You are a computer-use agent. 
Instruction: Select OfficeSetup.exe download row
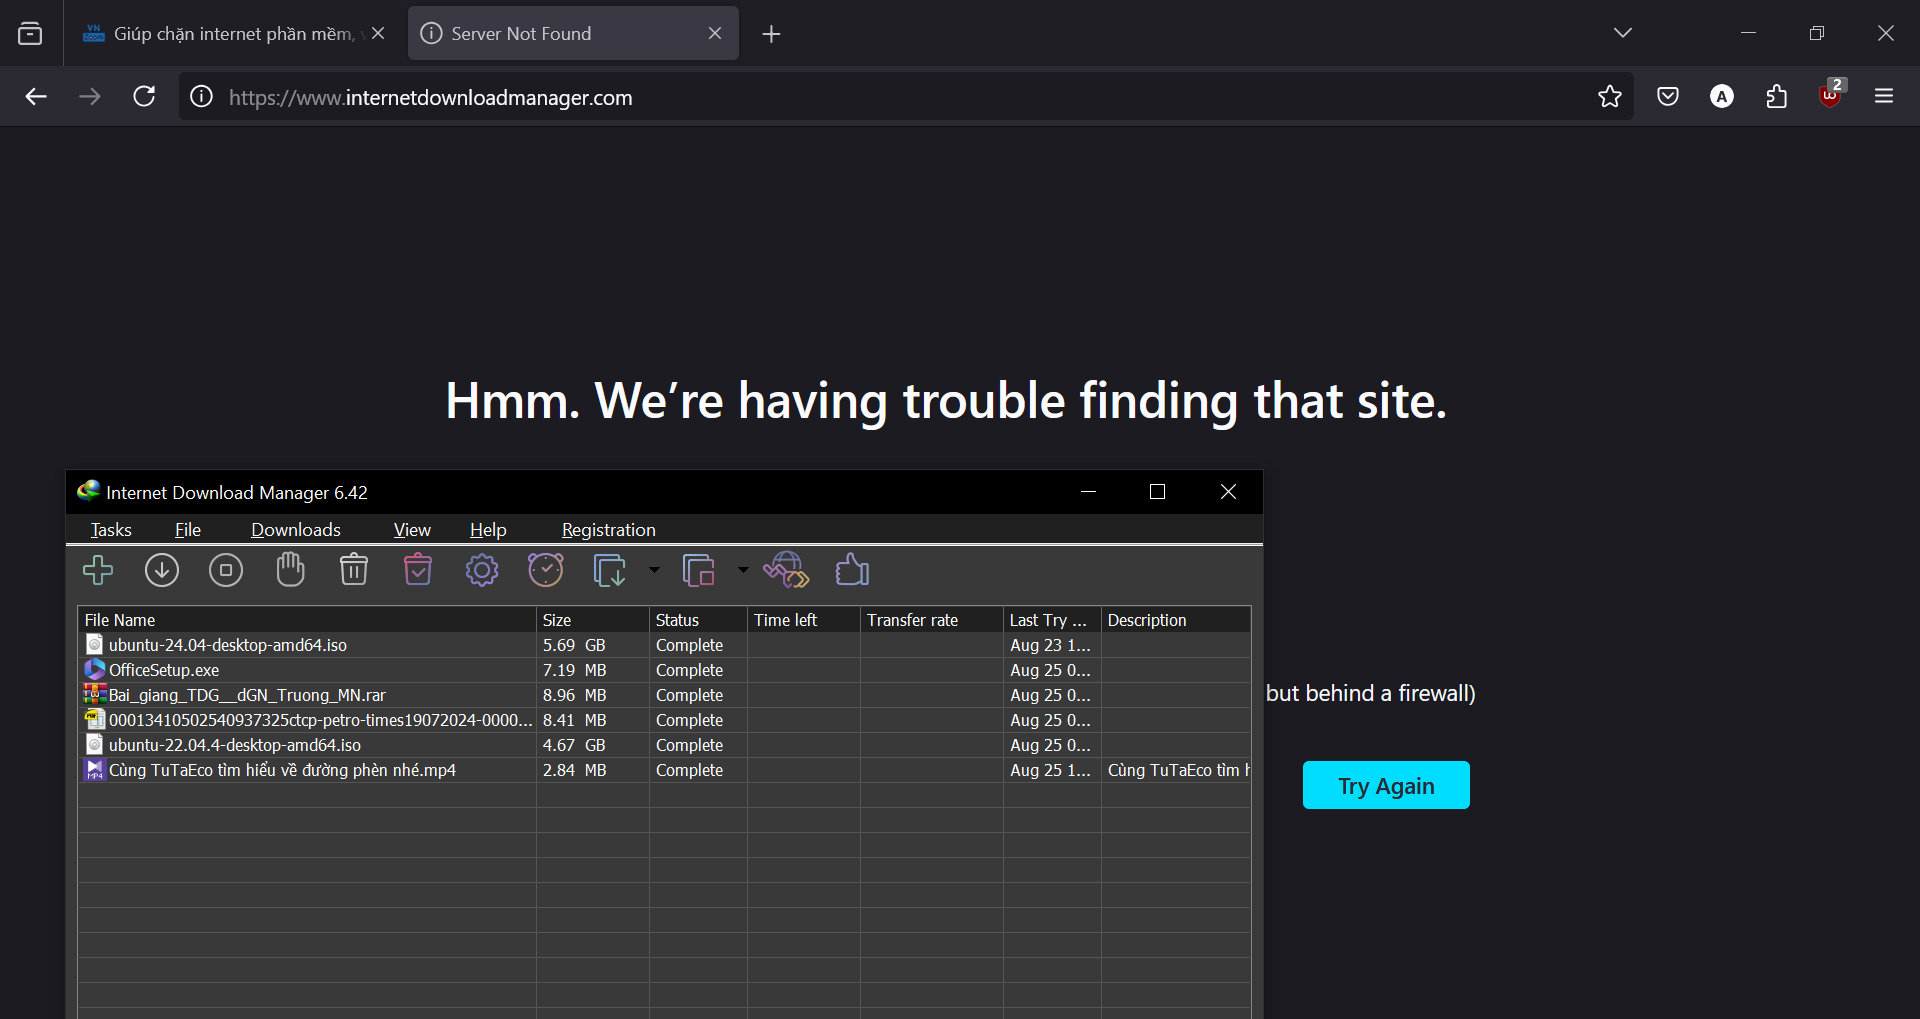[x=664, y=670]
